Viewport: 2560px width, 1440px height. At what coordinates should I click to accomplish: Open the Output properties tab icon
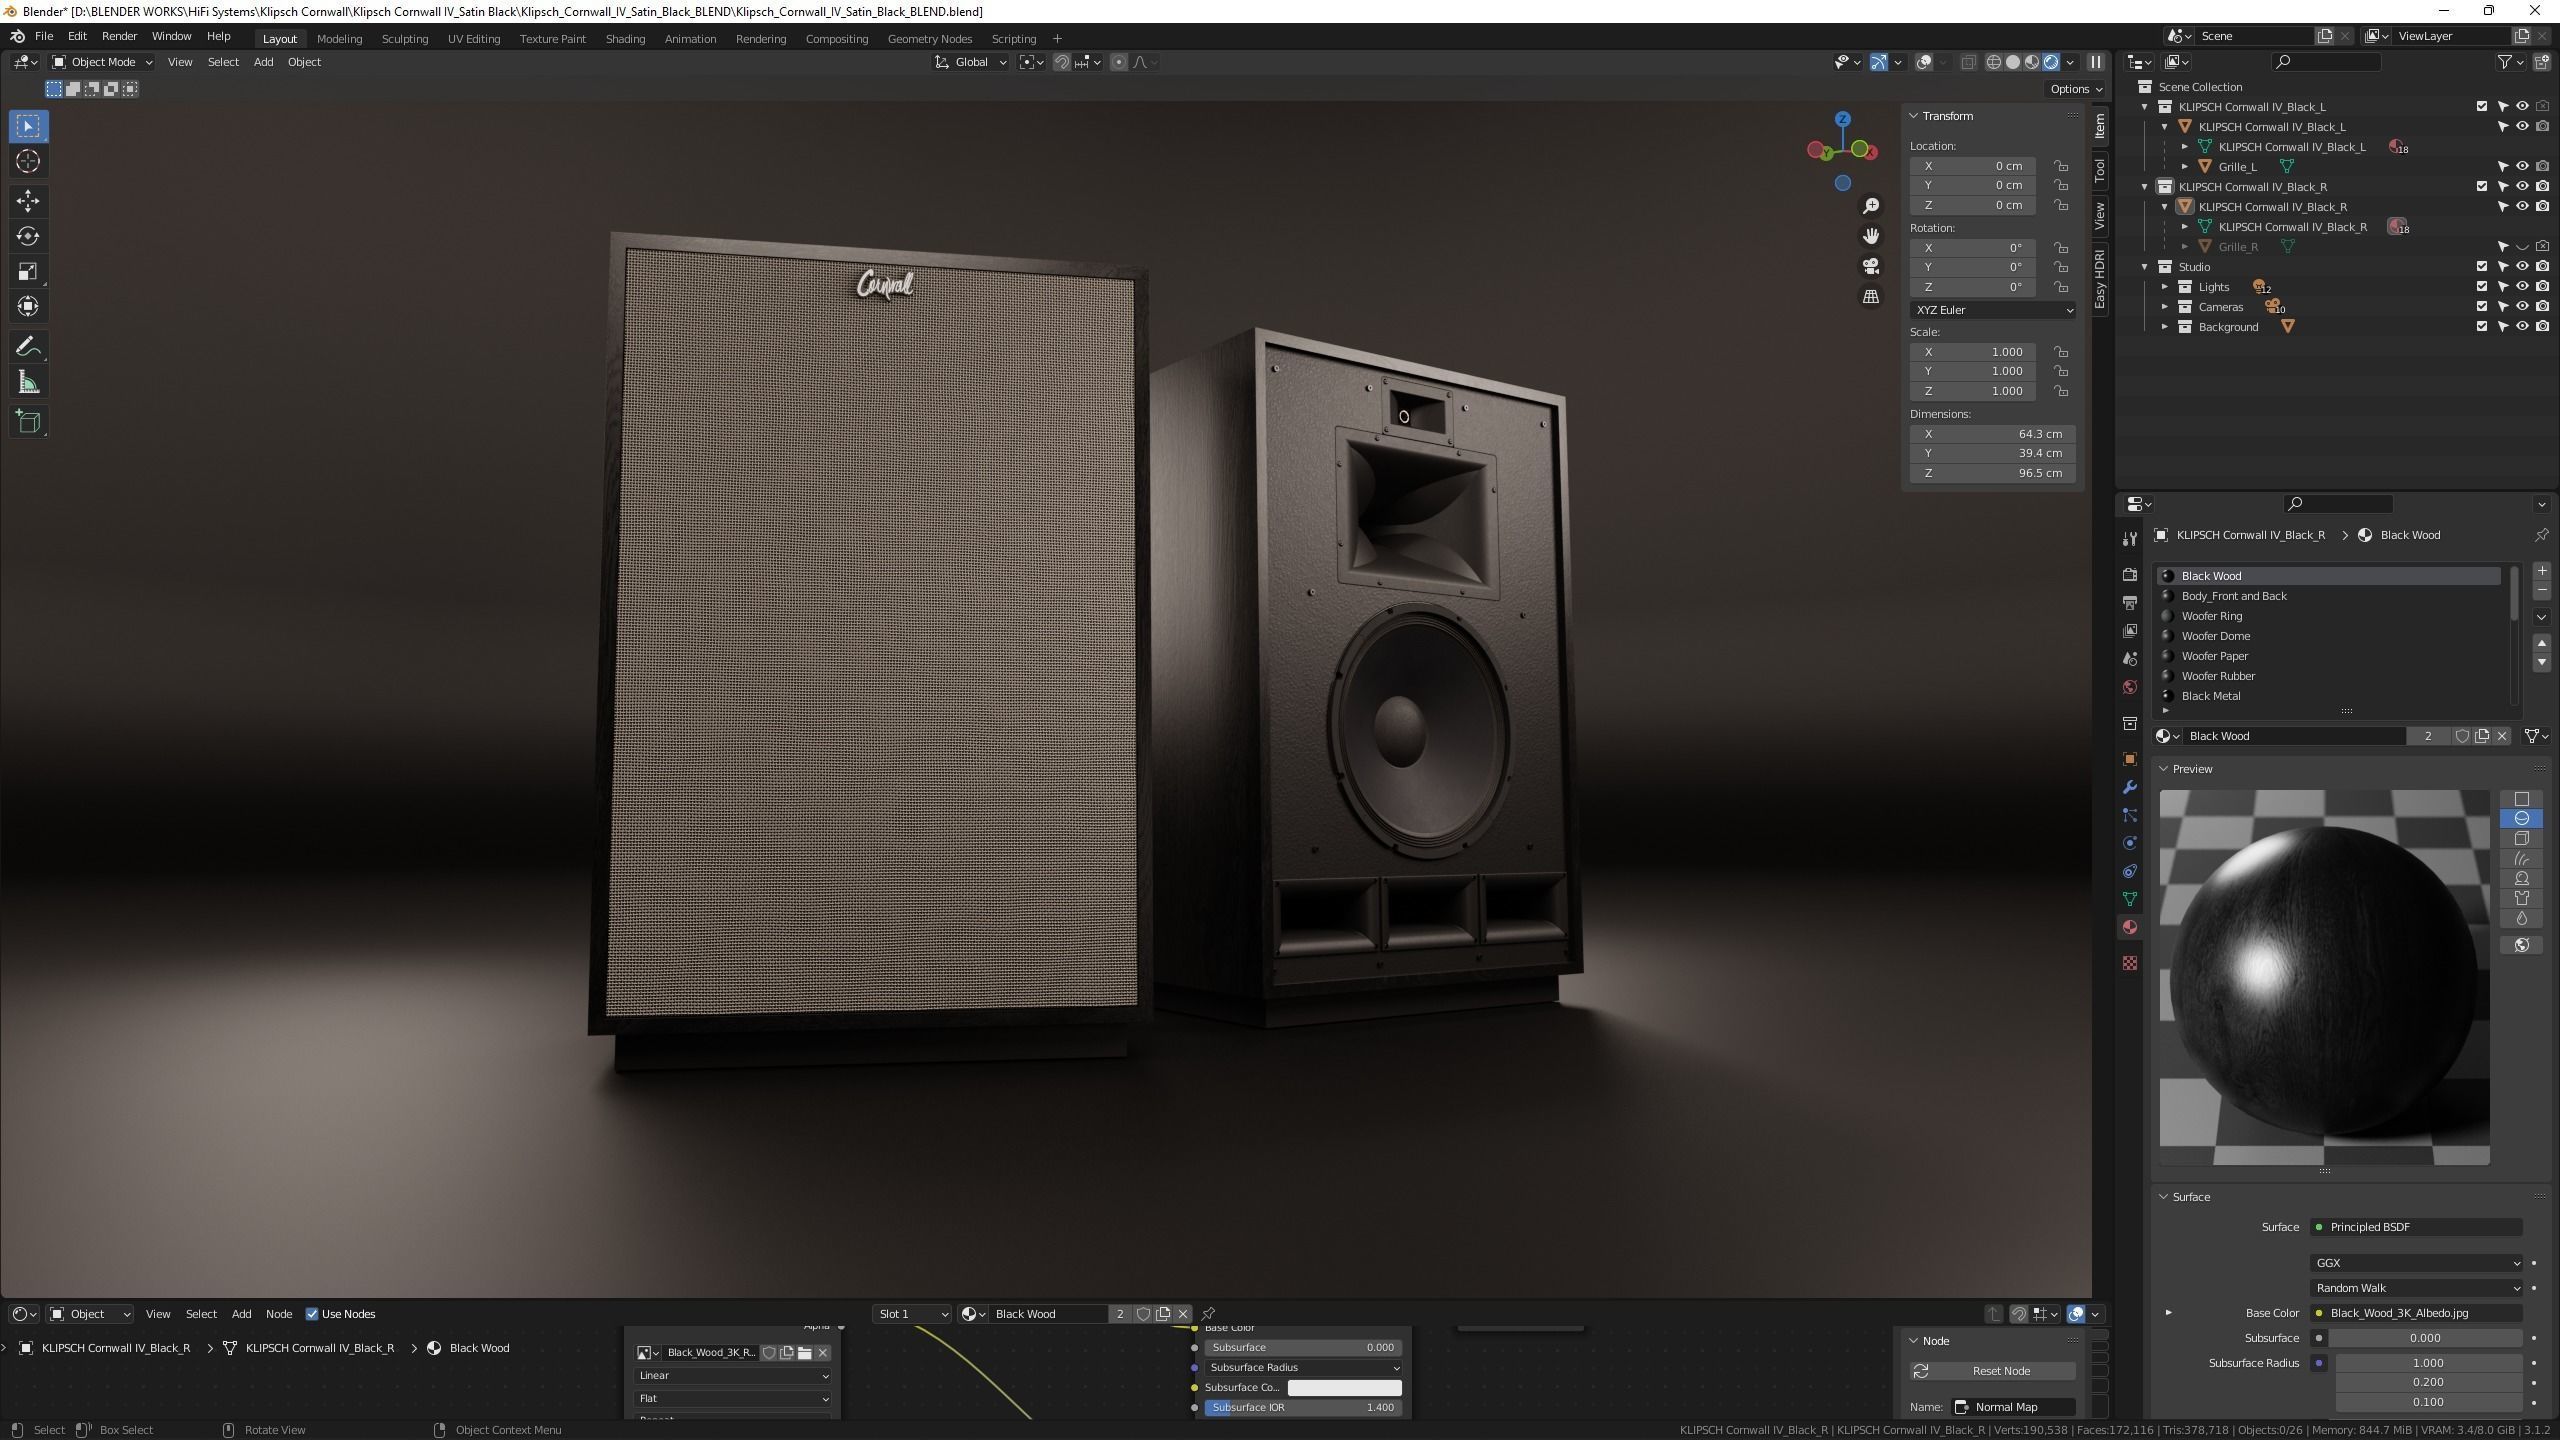(x=2130, y=603)
